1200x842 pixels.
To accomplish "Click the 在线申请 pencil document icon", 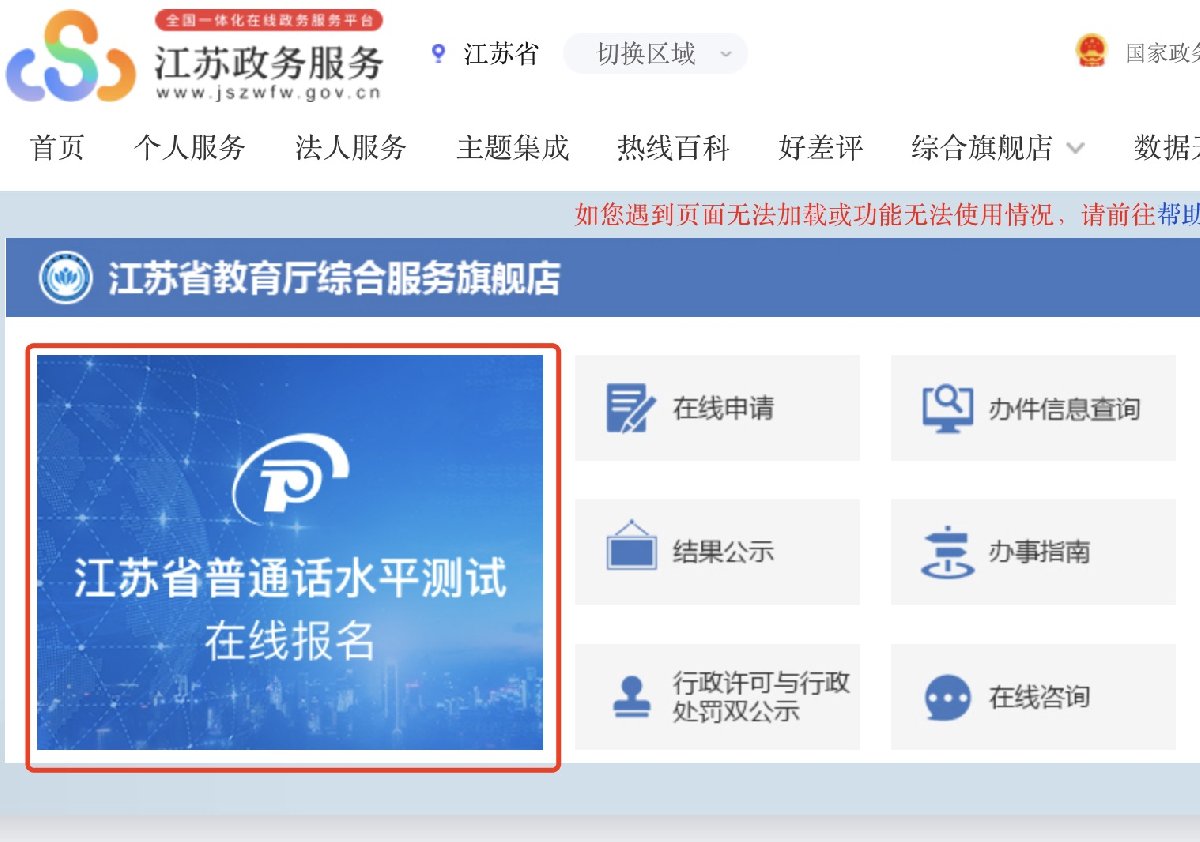I will tap(631, 408).
